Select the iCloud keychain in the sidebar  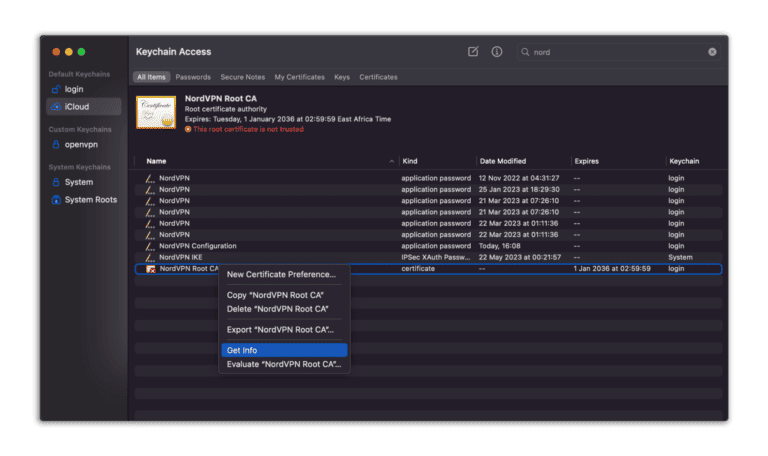point(76,106)
